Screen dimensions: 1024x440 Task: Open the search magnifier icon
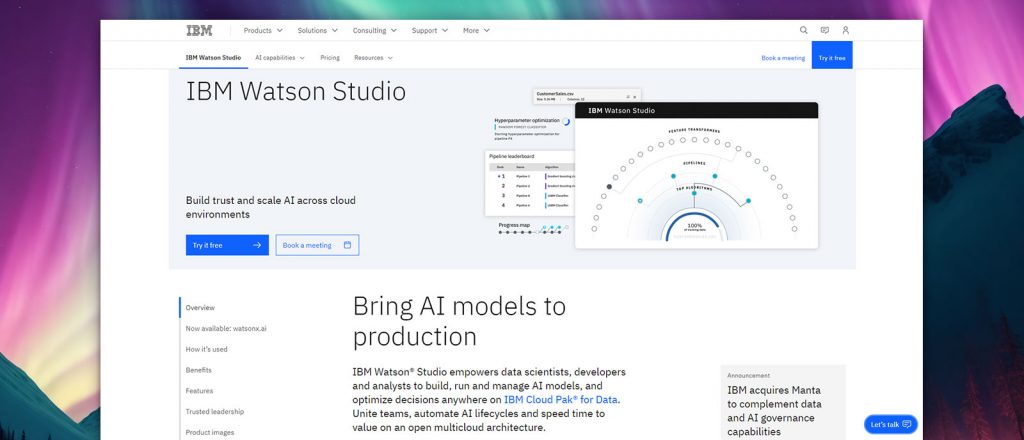[803, 30]
